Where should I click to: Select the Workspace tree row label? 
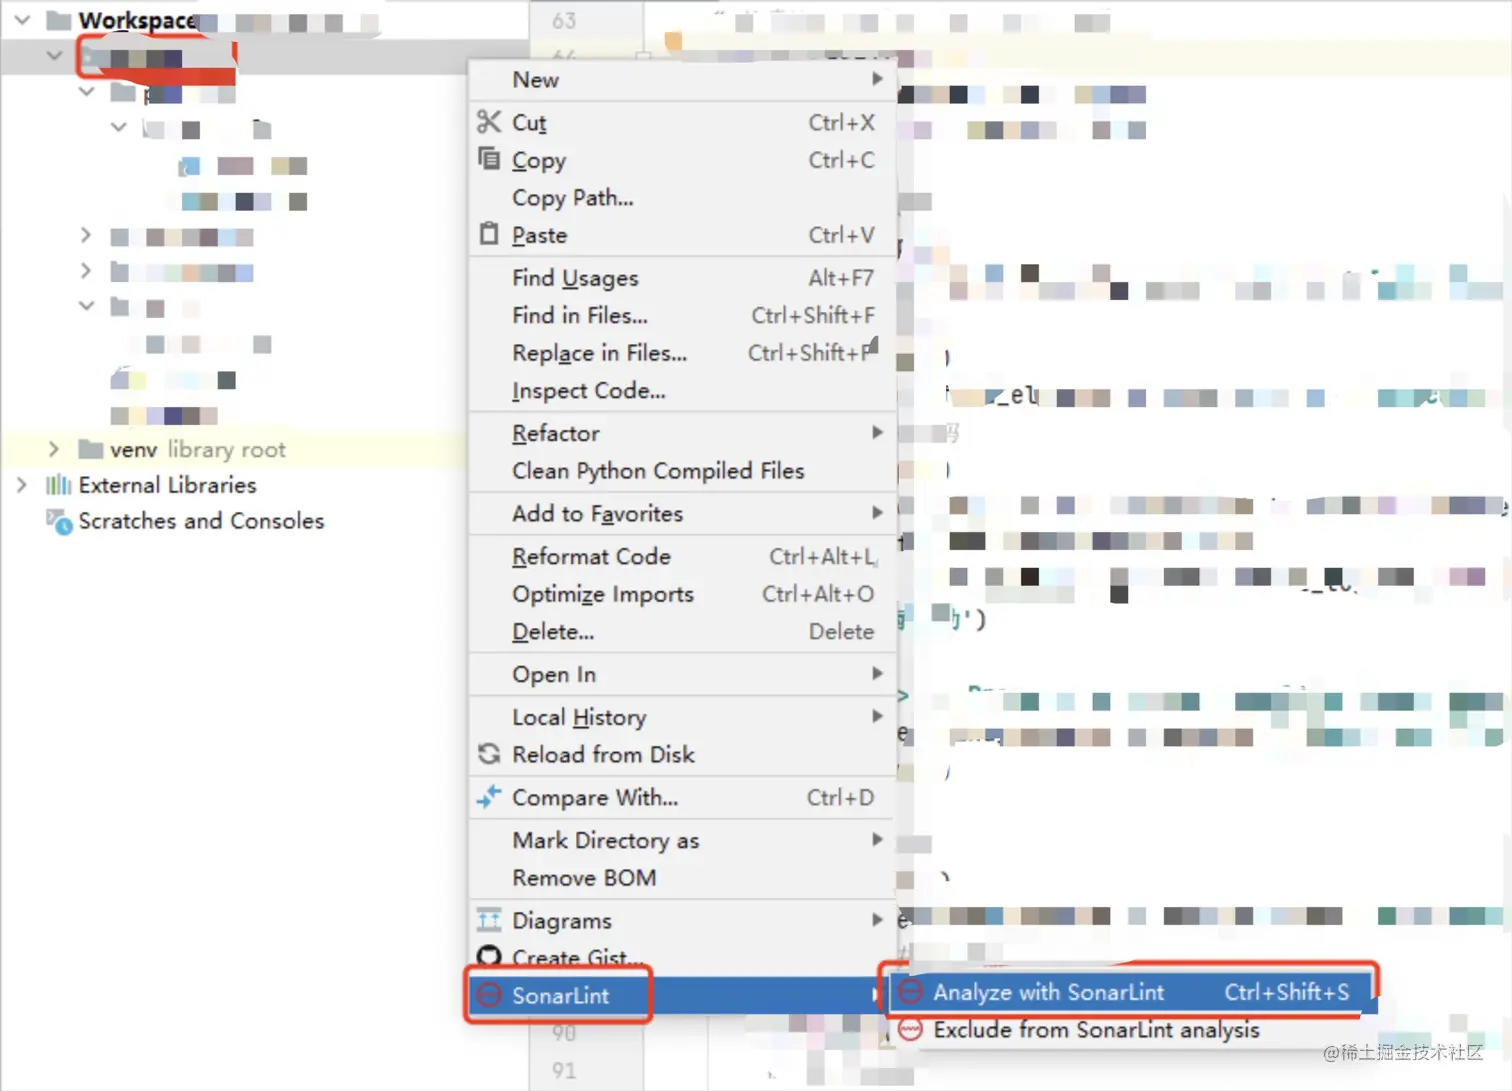(x=137, y=20)
